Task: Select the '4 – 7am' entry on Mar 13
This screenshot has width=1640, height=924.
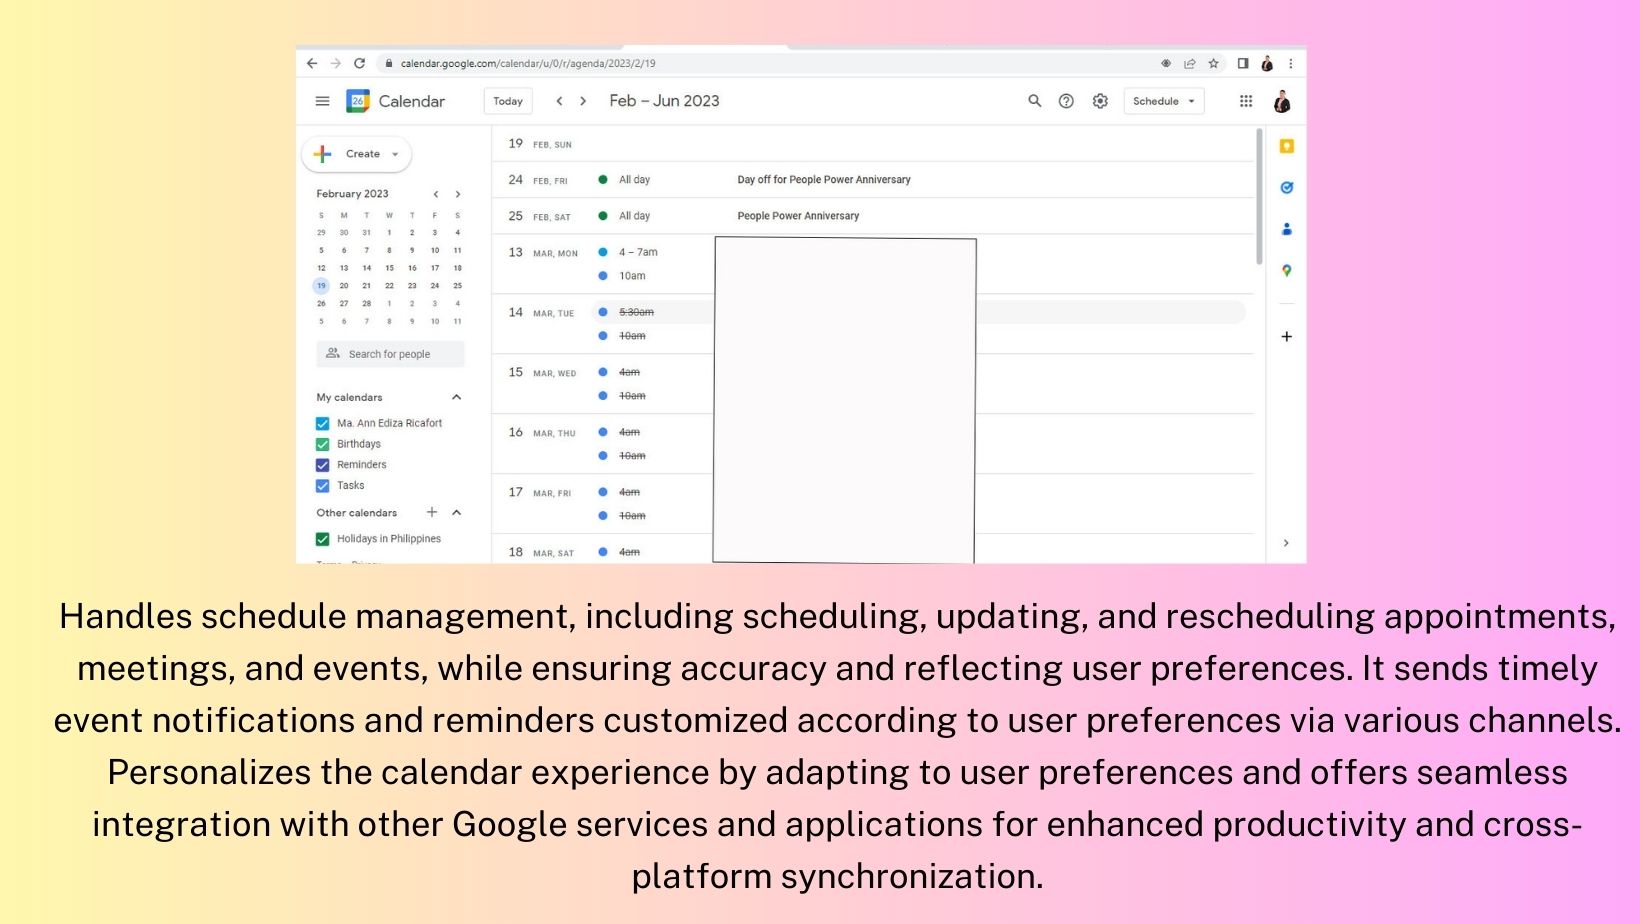Action: point(638,252)
